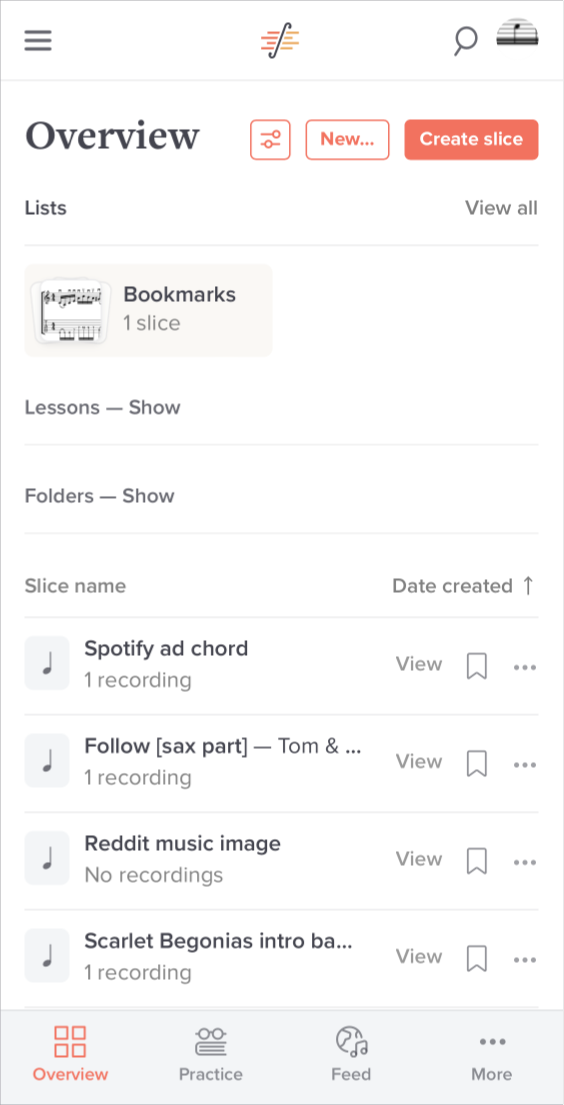
Task: Click the Soundslice logo at top
Action: pos(280,40)
